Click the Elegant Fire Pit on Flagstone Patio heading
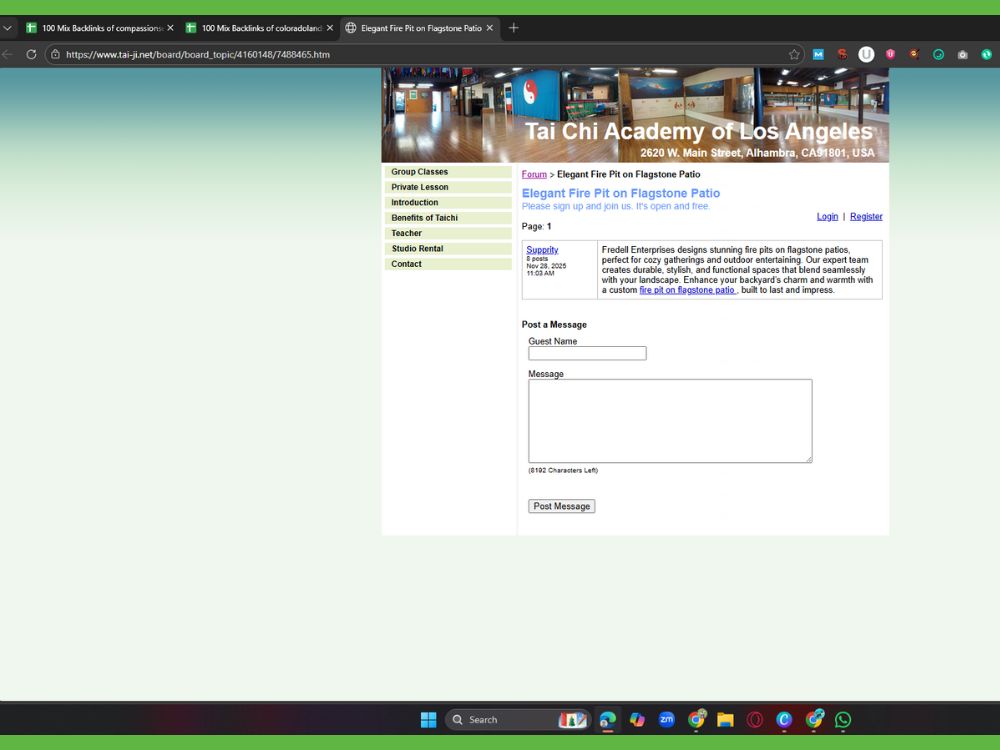 [621, 193]
